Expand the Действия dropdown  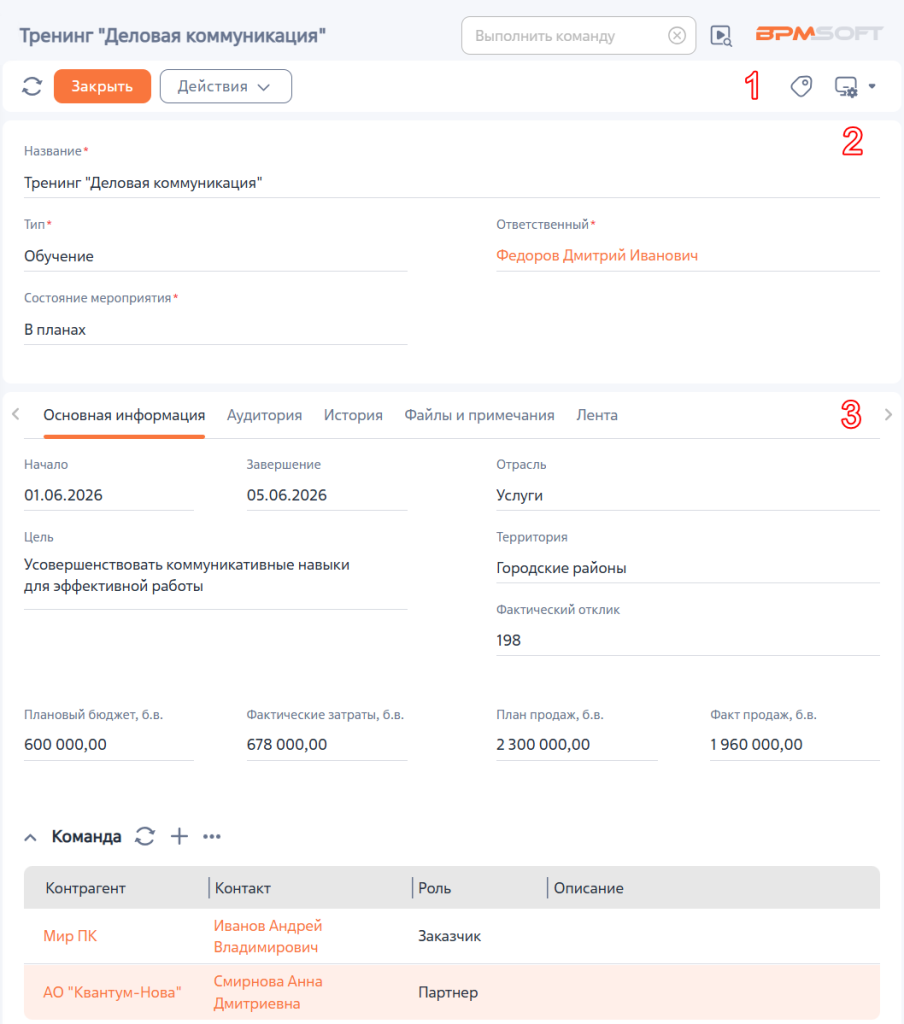225,86
